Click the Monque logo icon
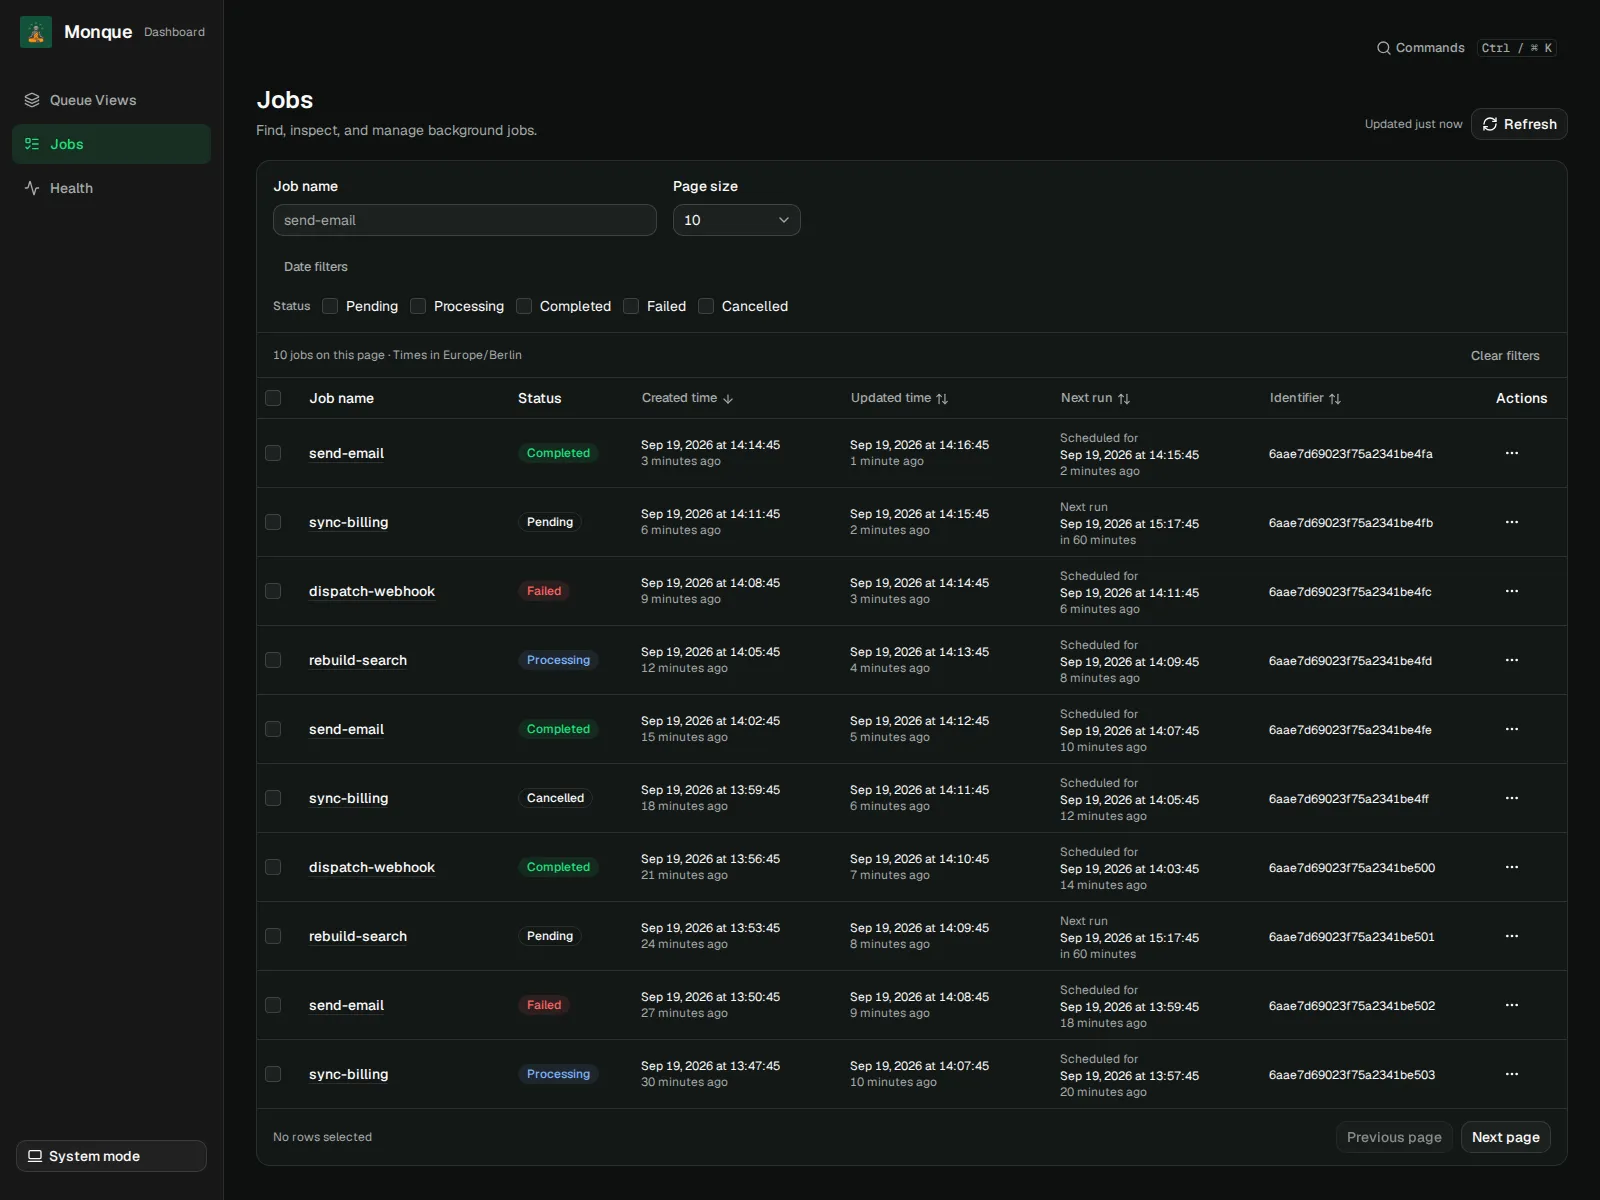Viewport: 1600px width, 1200px height. coord(36,32)
